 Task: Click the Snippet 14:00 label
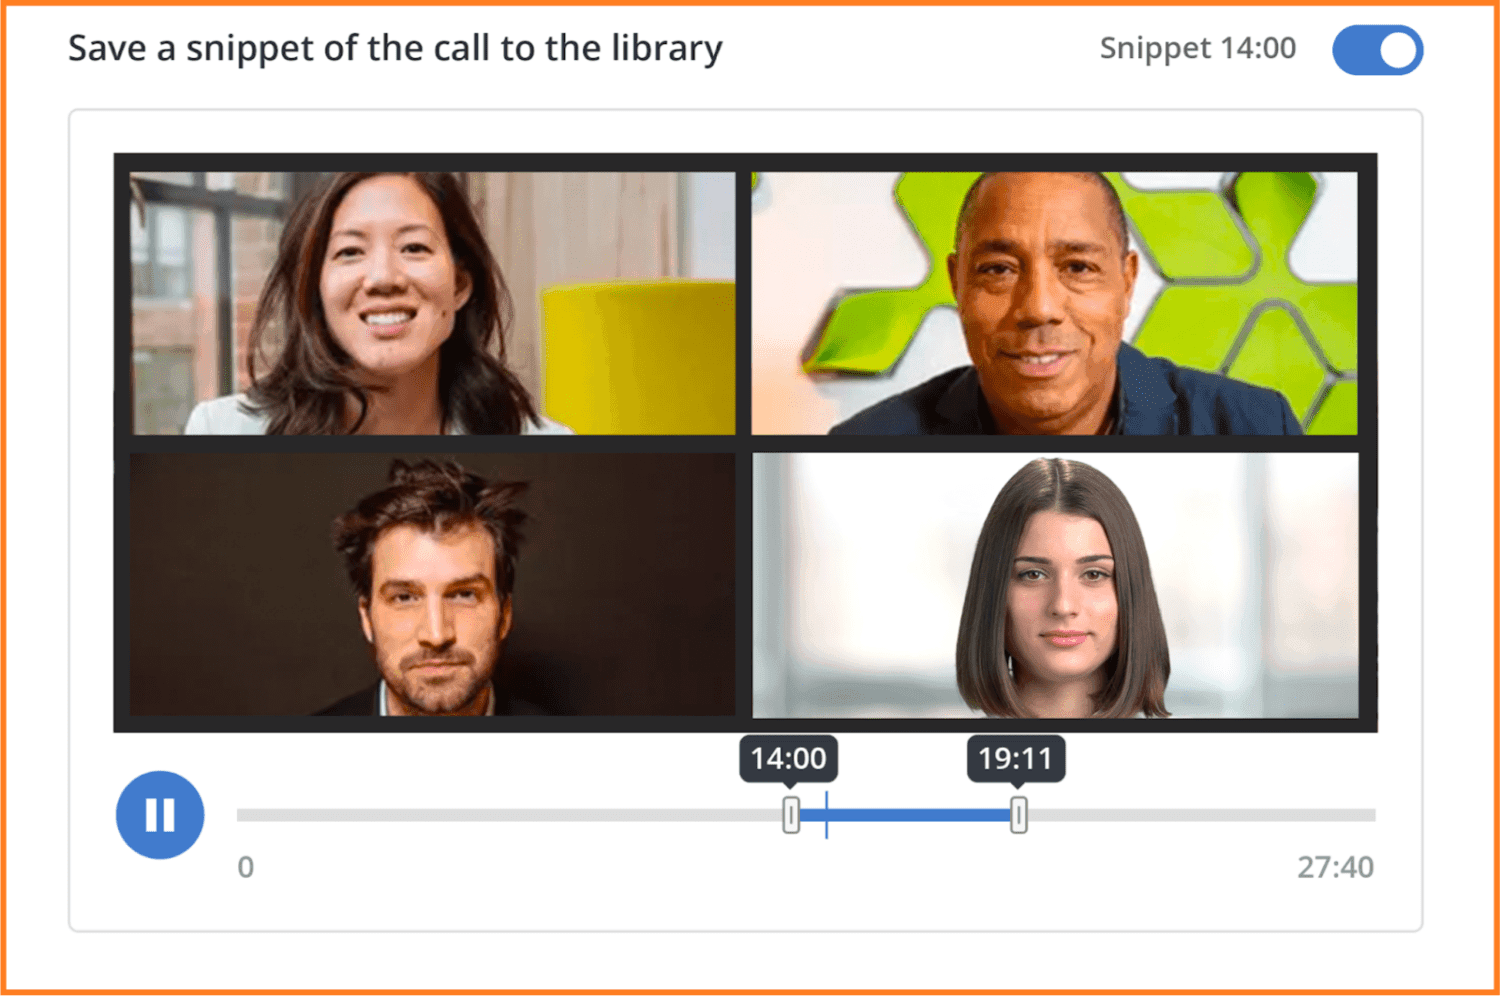pyautogui.click(x=1197, y=48)
